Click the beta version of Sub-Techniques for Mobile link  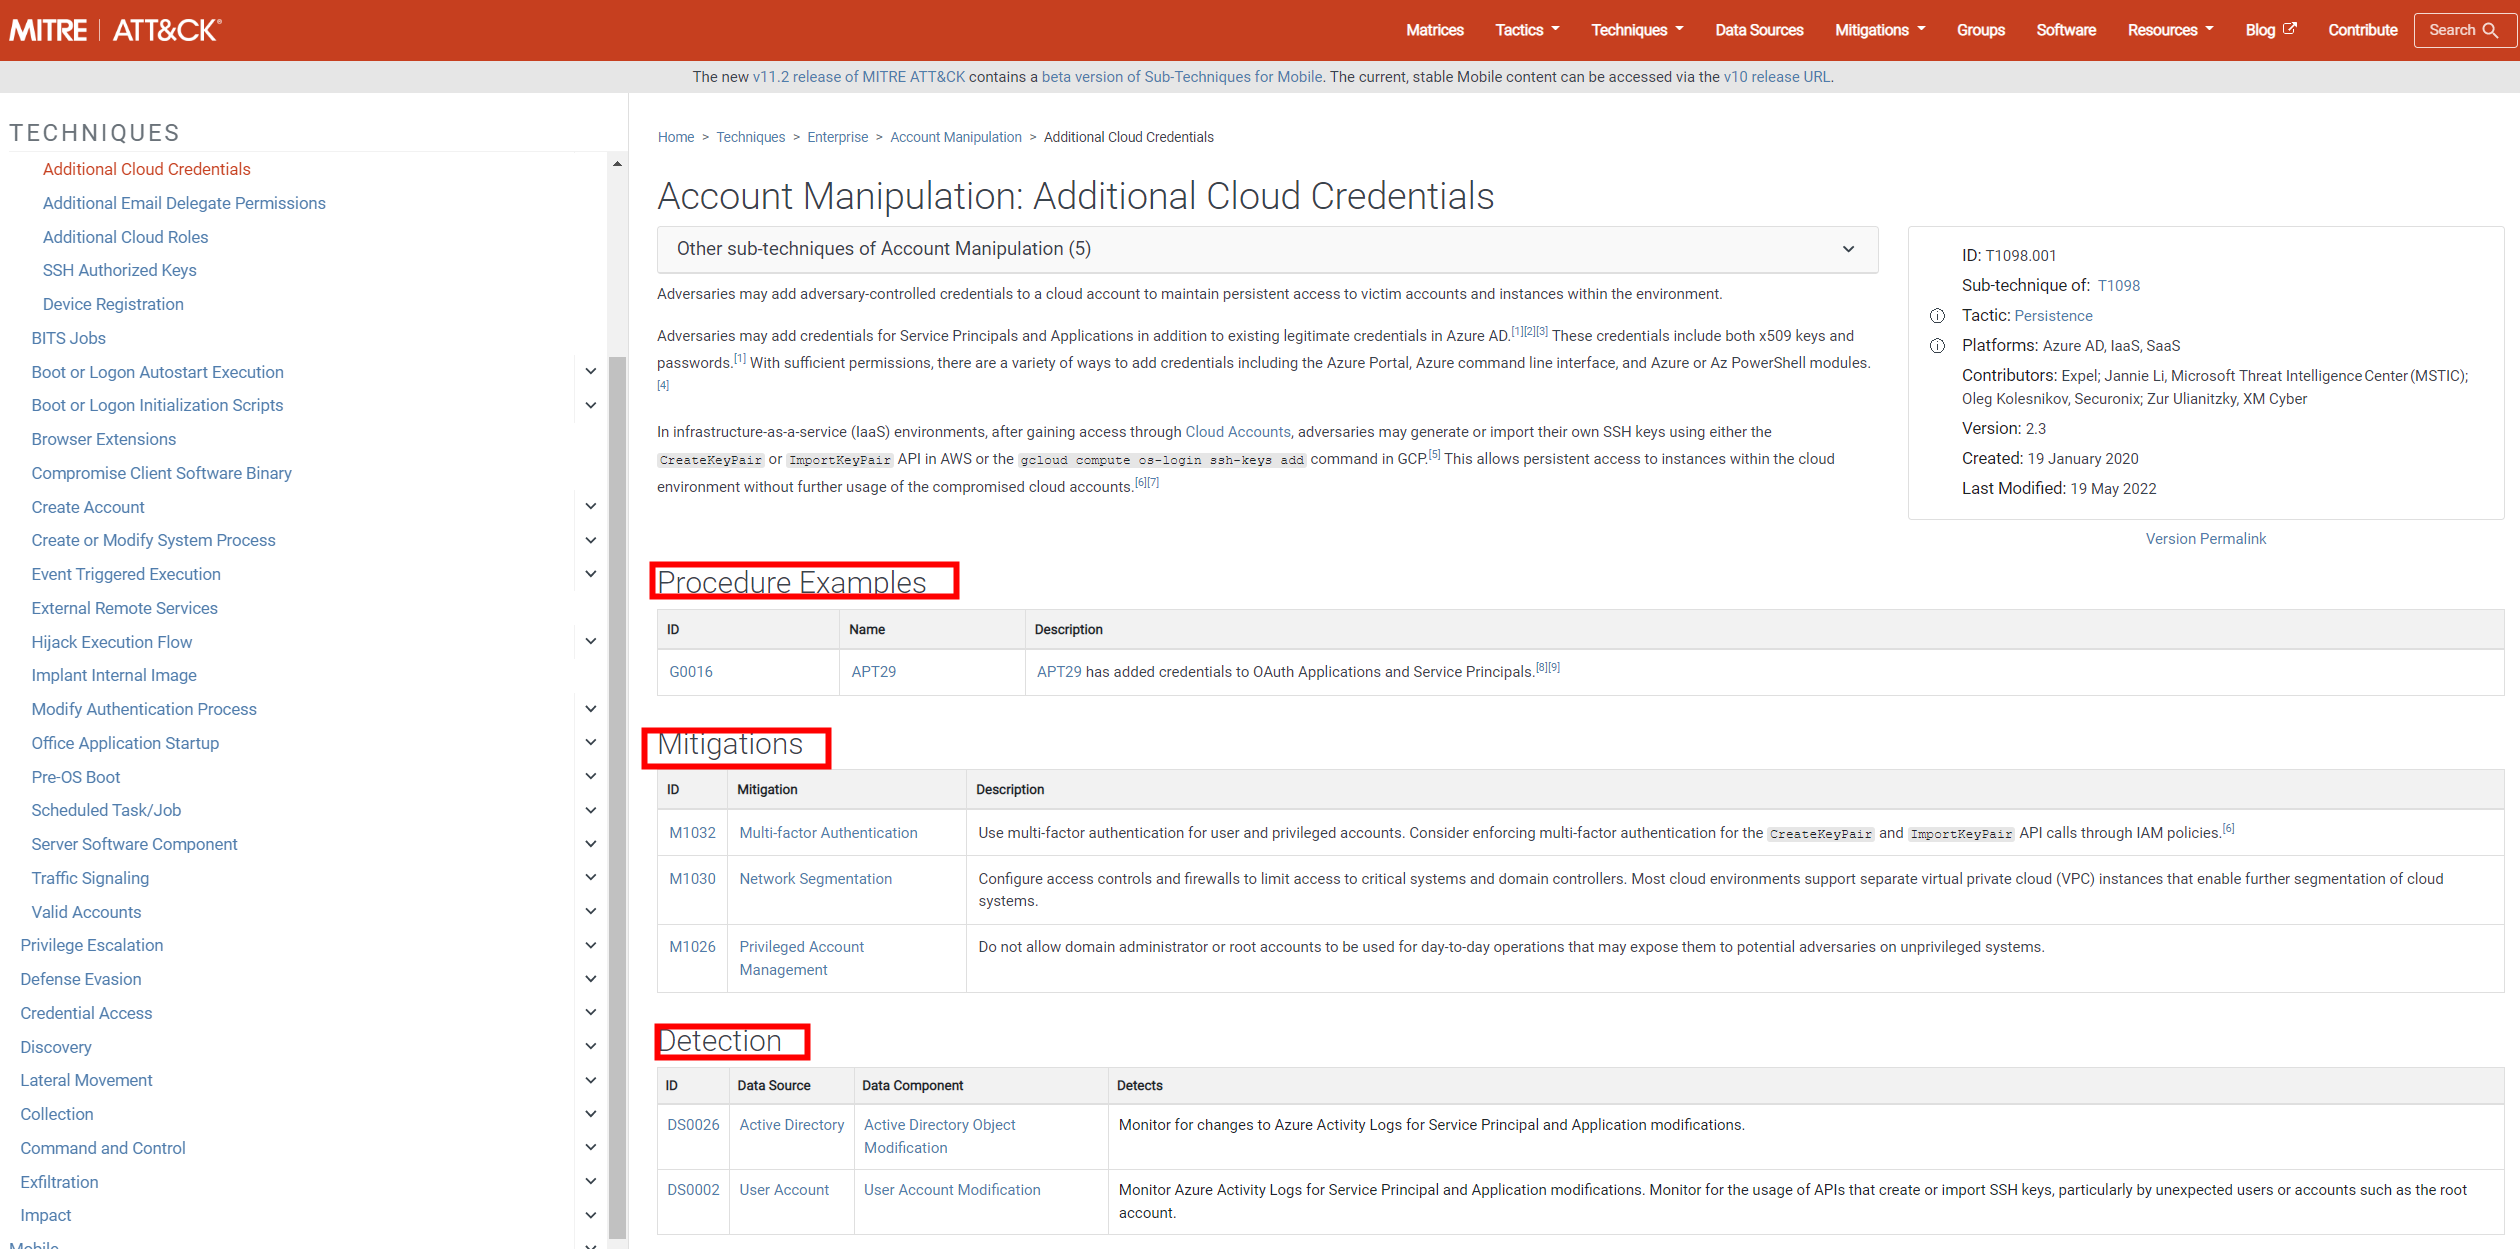tap(1182, 77)
